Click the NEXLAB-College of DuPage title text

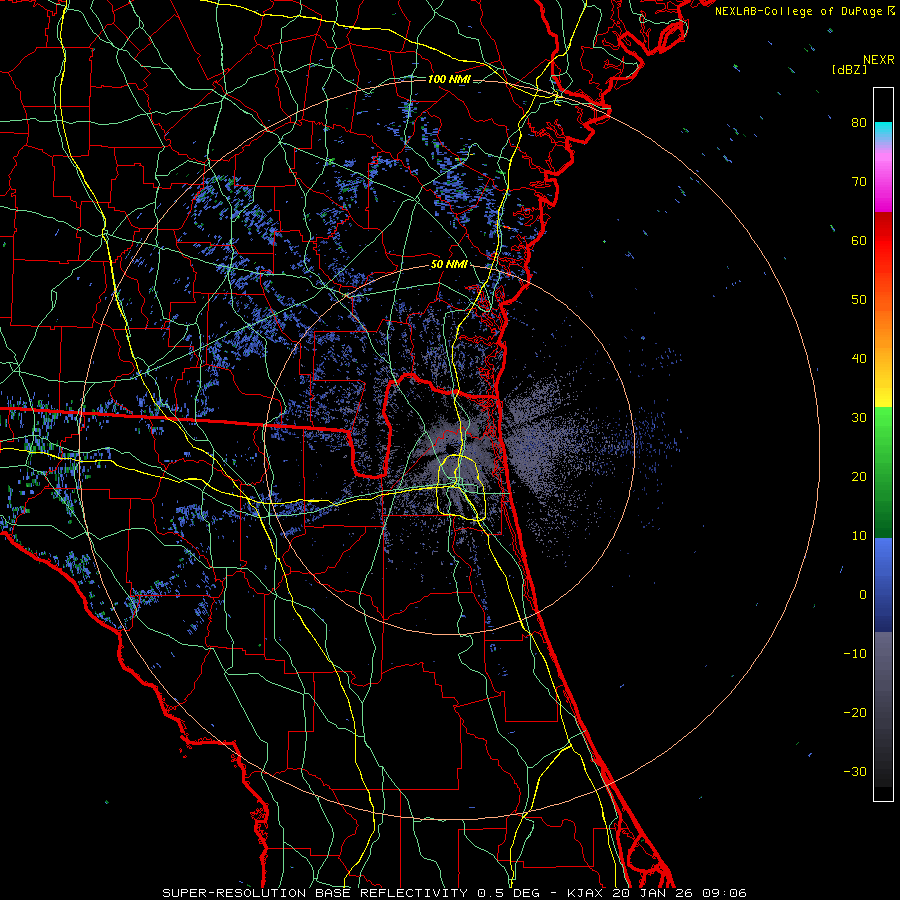click(798, 11)
